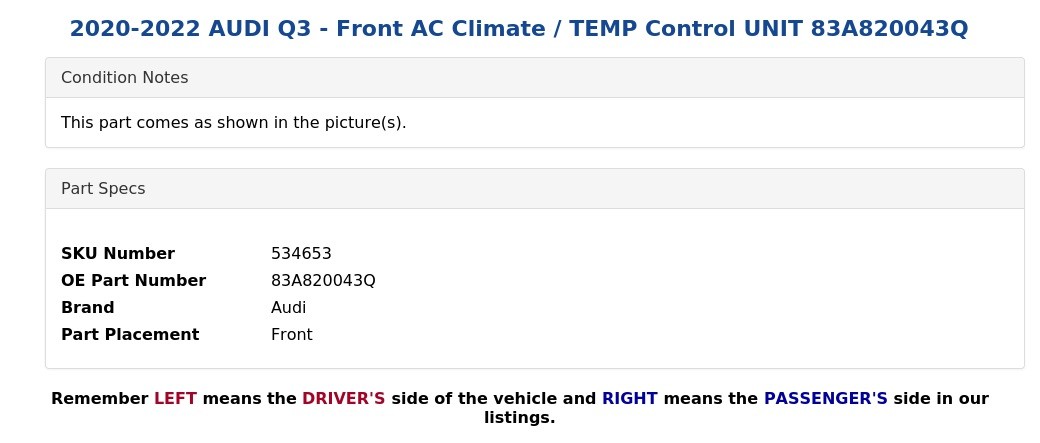Screen dimensions: 1040x443
Task: Select the Condition Notes panel header
Action: (x=535, y=78)
